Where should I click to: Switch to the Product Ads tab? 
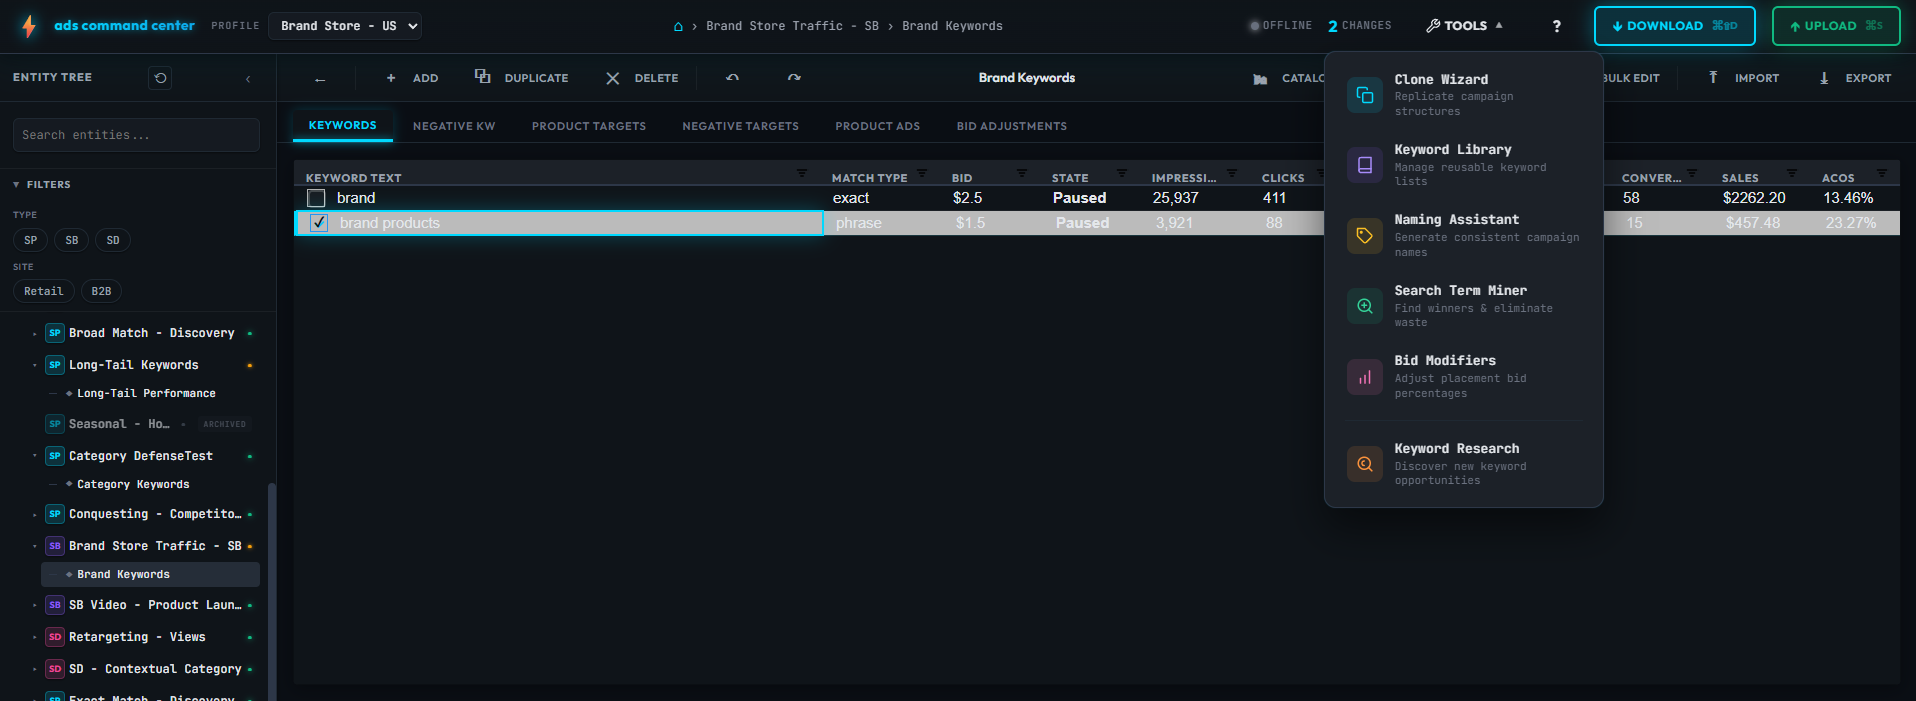click(x=878, y=126)
